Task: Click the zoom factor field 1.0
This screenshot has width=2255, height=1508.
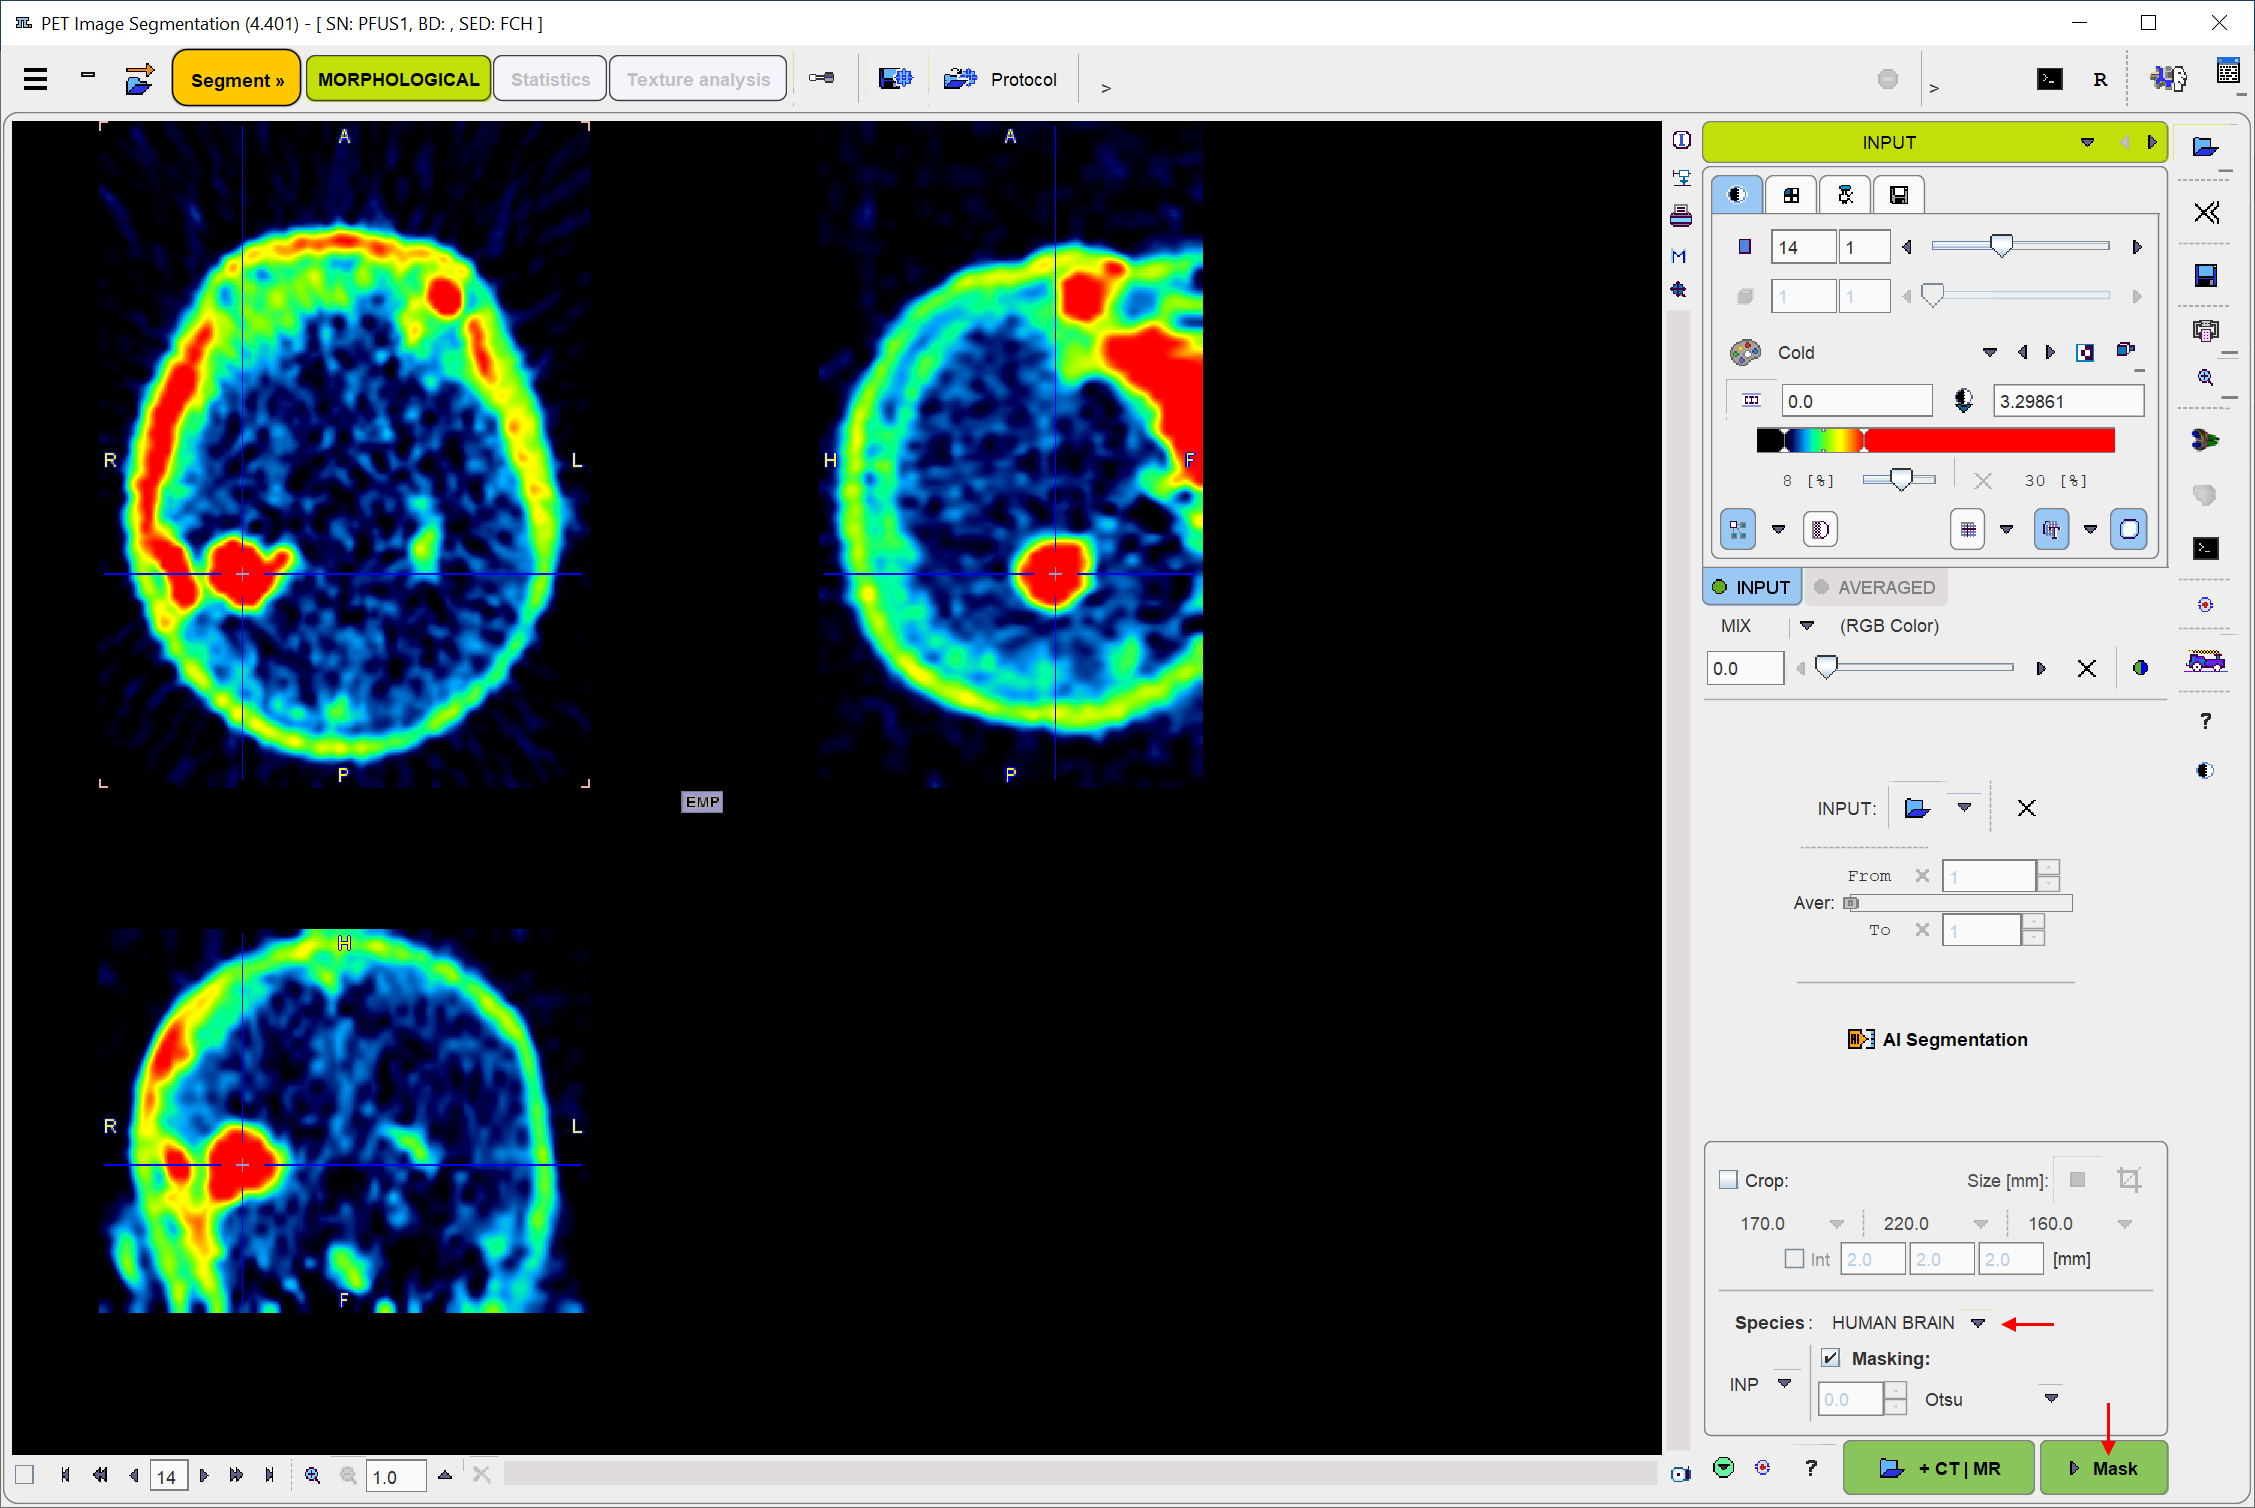Action: (396, 1476)
